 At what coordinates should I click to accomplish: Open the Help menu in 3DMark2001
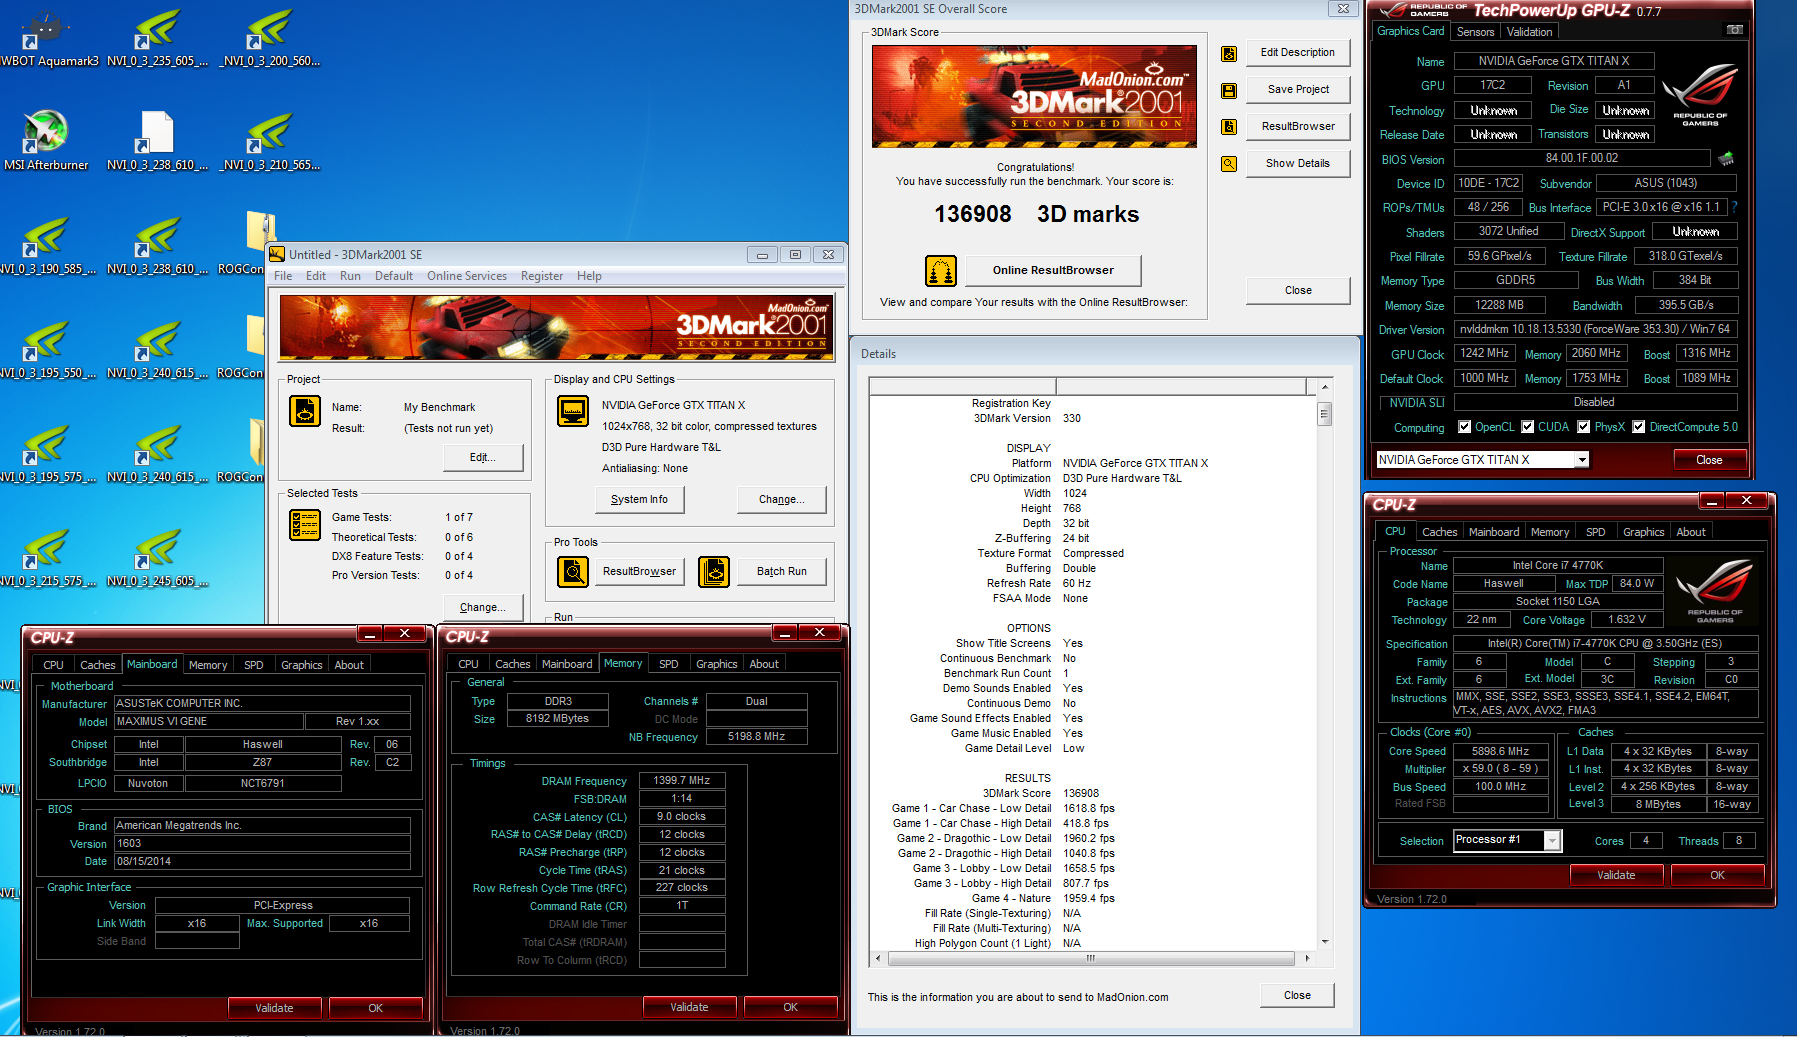point(589,276)
